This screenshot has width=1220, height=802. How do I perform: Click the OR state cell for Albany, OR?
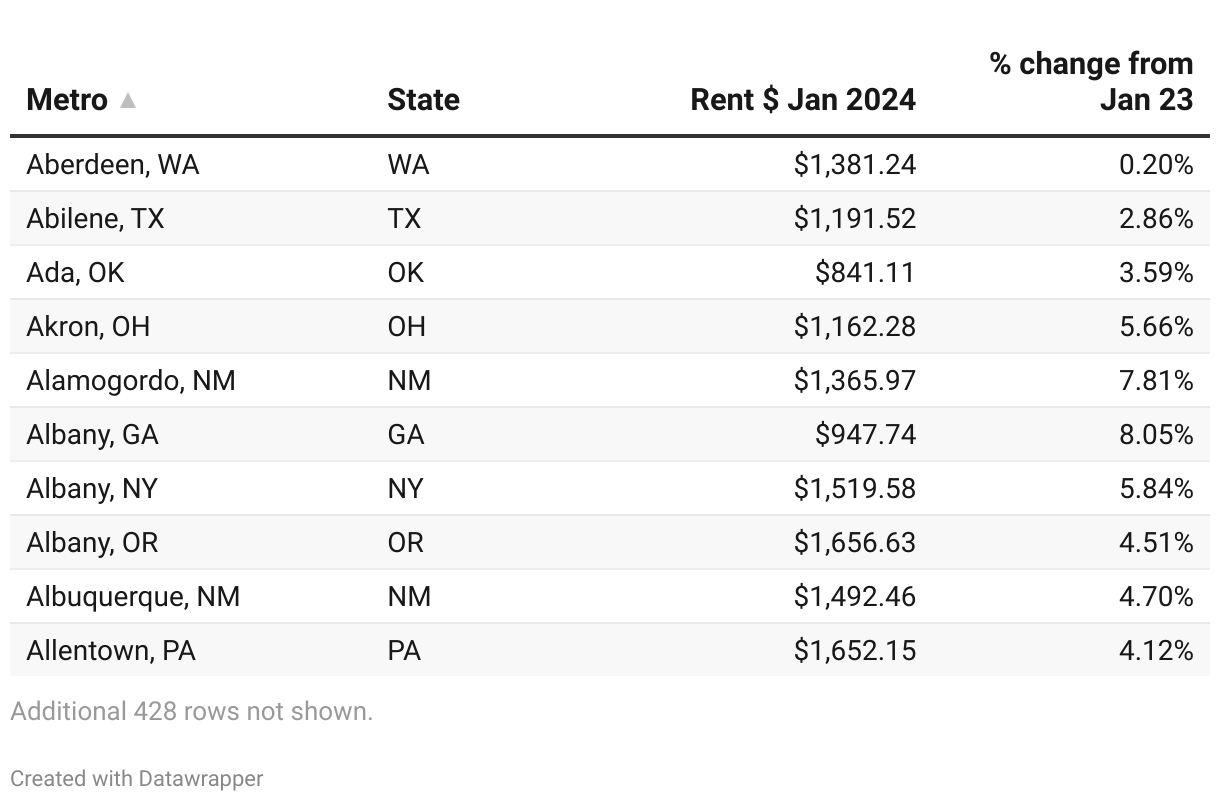[x=406, y=542]
